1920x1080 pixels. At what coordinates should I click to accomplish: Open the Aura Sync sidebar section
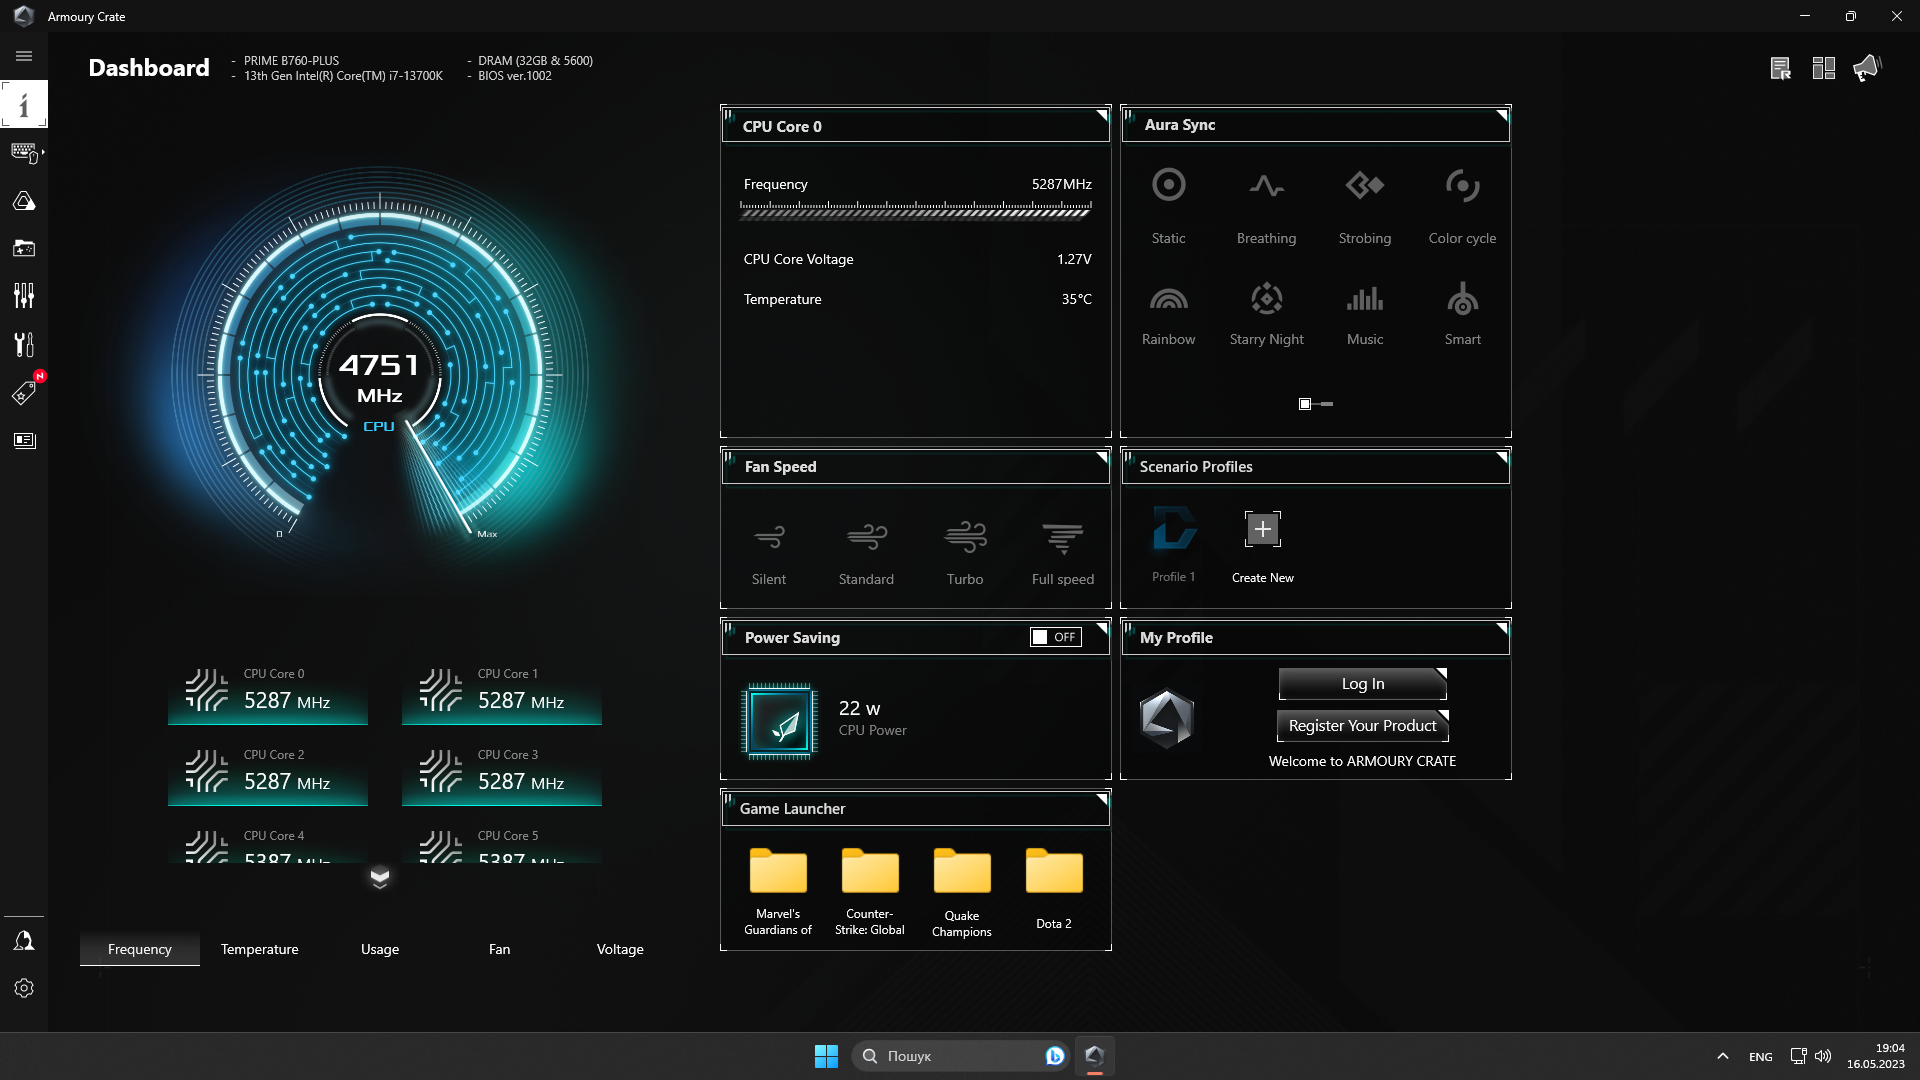click(x=24, y=200)
